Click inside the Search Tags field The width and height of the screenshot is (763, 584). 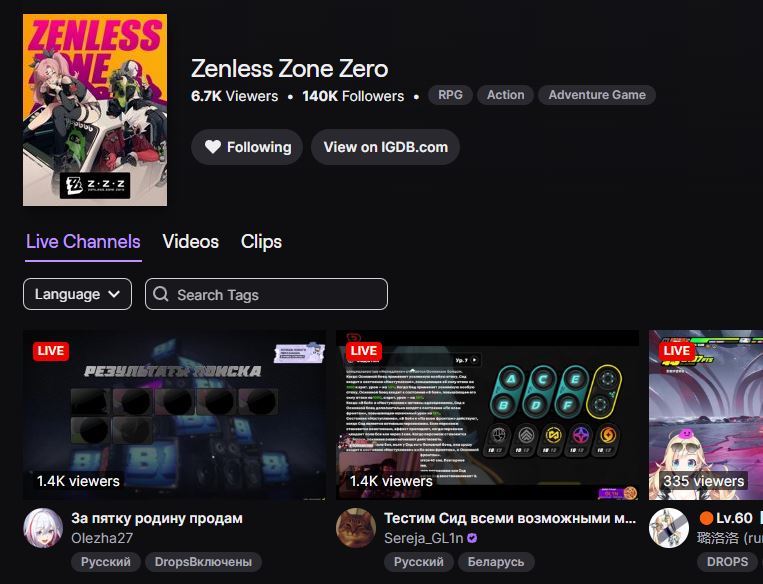pyautogui.click(x=267, y=294)
